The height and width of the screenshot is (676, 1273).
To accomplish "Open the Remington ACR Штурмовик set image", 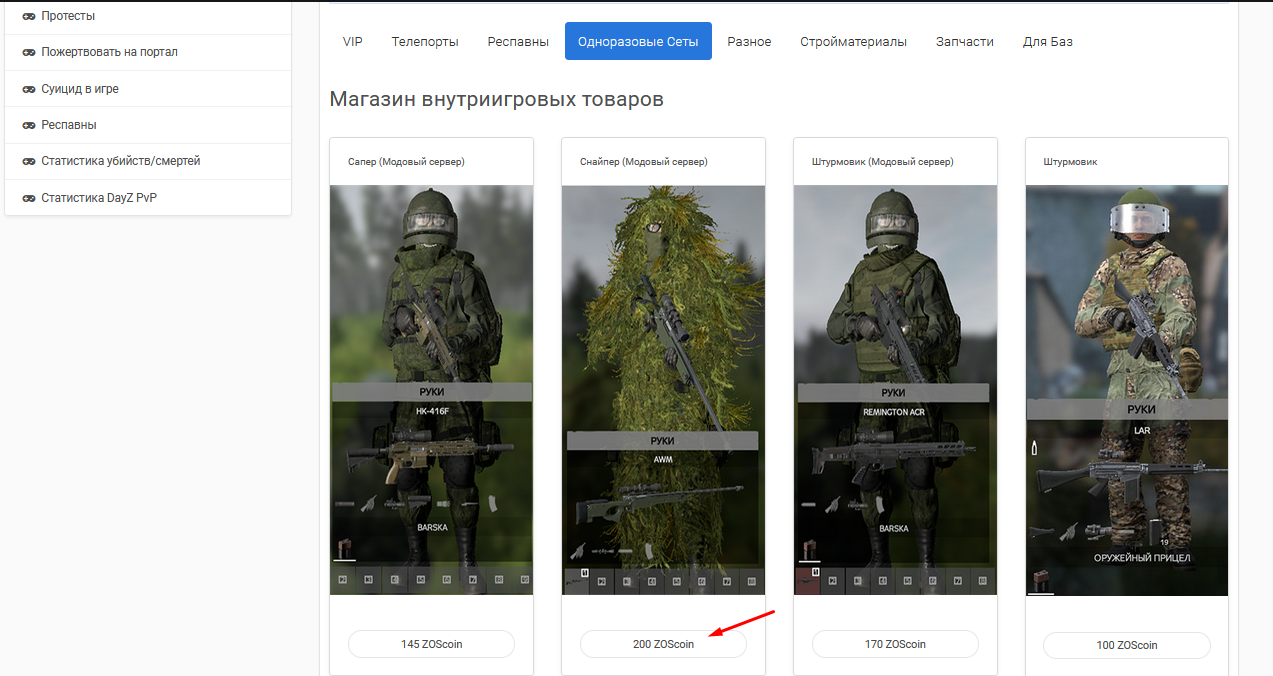I will pyautogui.click(x=895, y=390).
